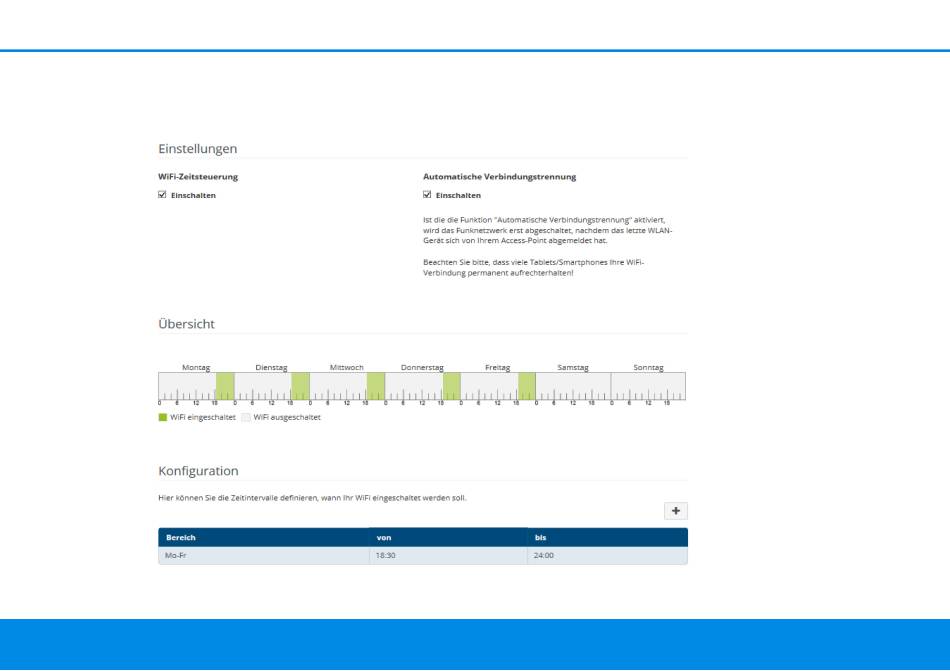Toggle WiFi-Zeitsteuerung Einschalten checkbox

(162, 194)
